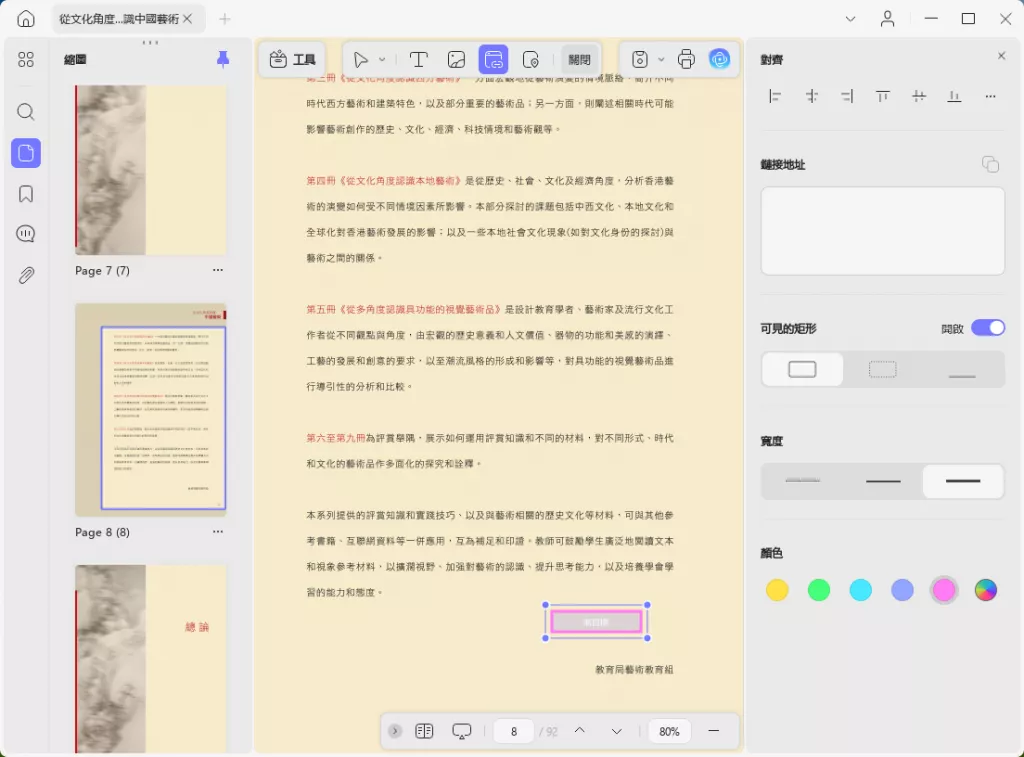Align objects to left edge
Viewport: 1024px width, 757px height.
[775, 97]
